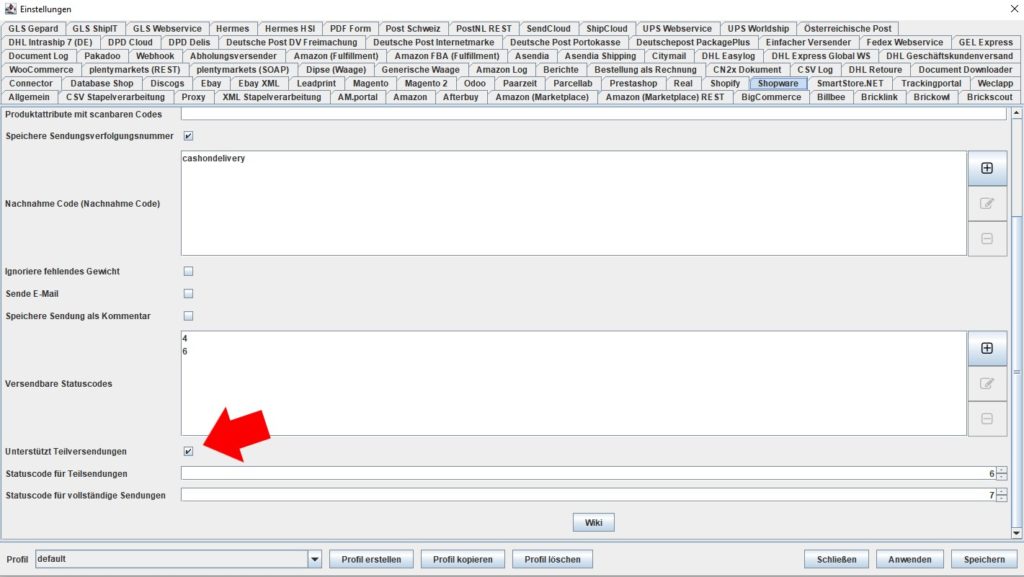Open the ShipCloud tab

(x=607, y=29)
